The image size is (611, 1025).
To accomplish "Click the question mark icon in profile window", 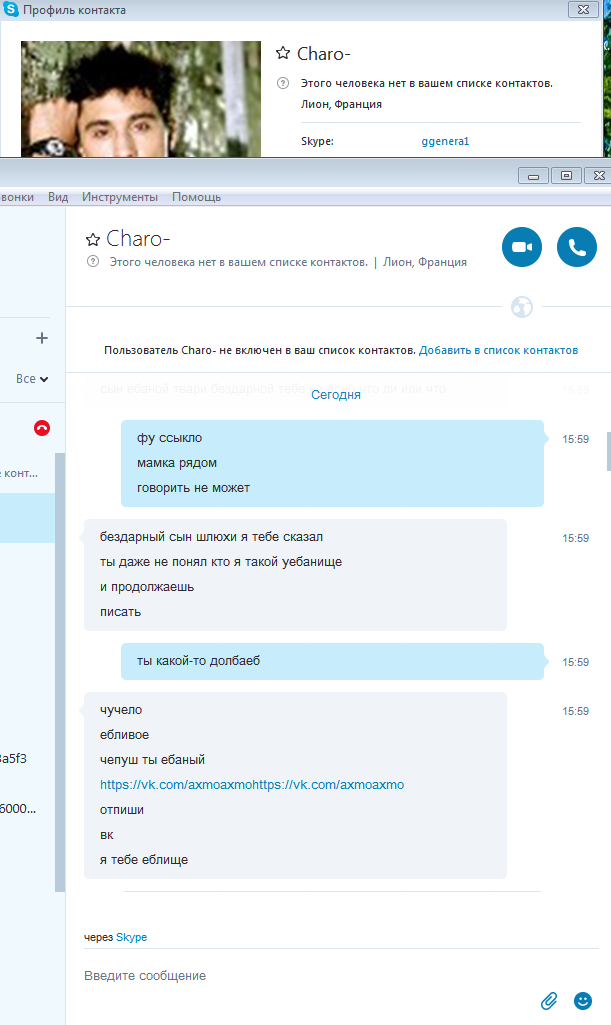I will [282, 83].
